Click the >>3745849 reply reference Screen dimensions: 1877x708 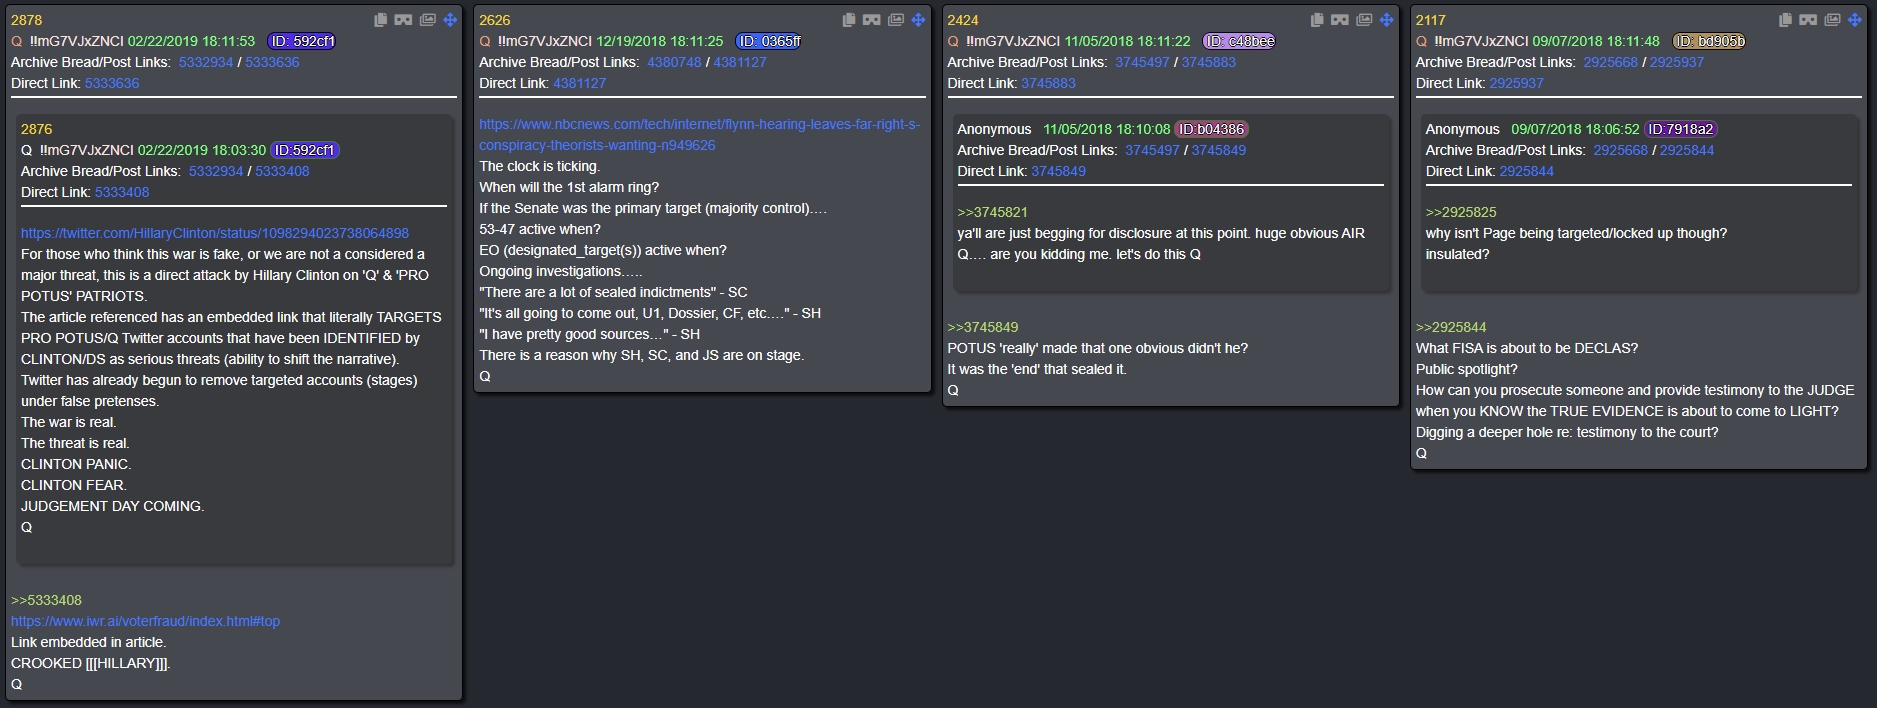point(982,327)
